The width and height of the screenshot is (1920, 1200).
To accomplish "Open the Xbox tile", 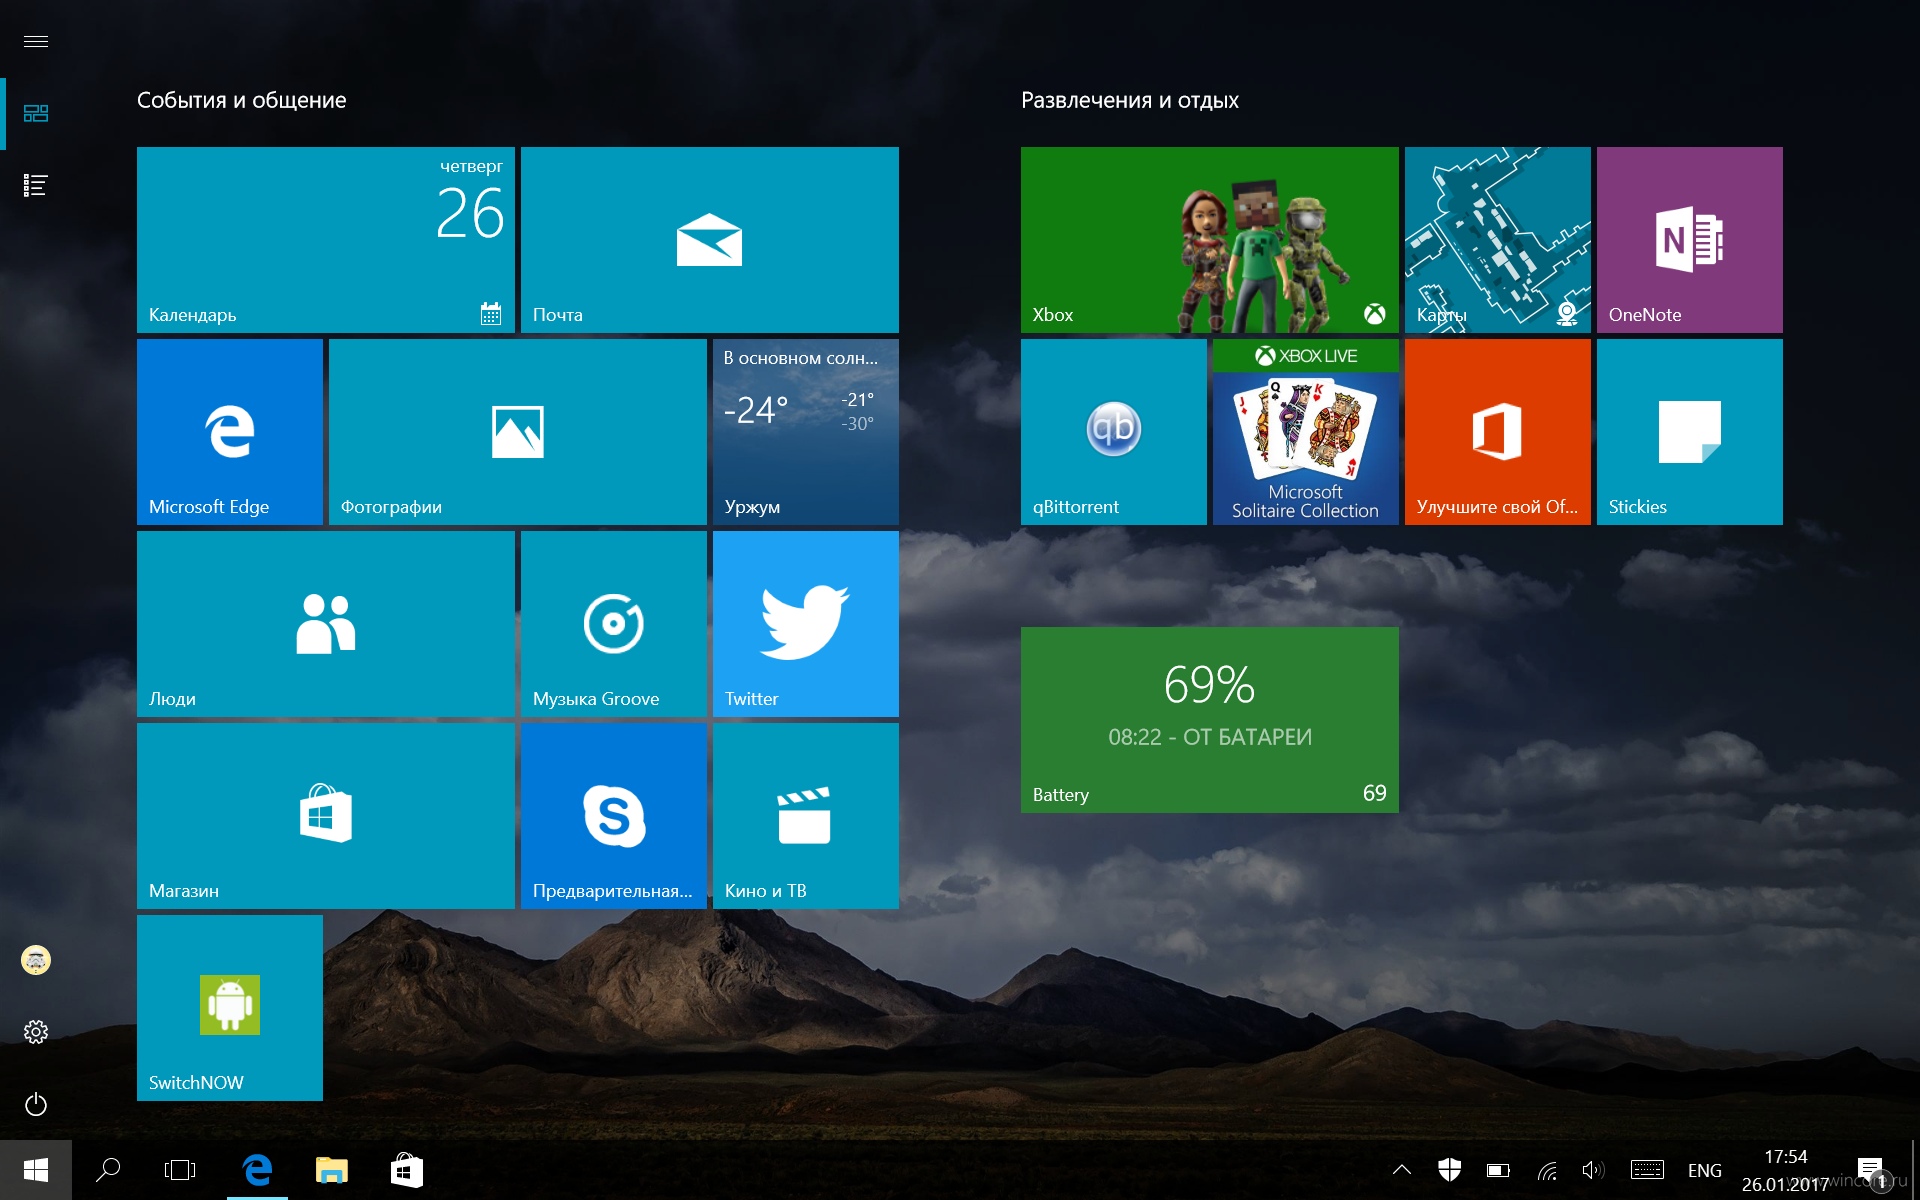I will 1210,240.
